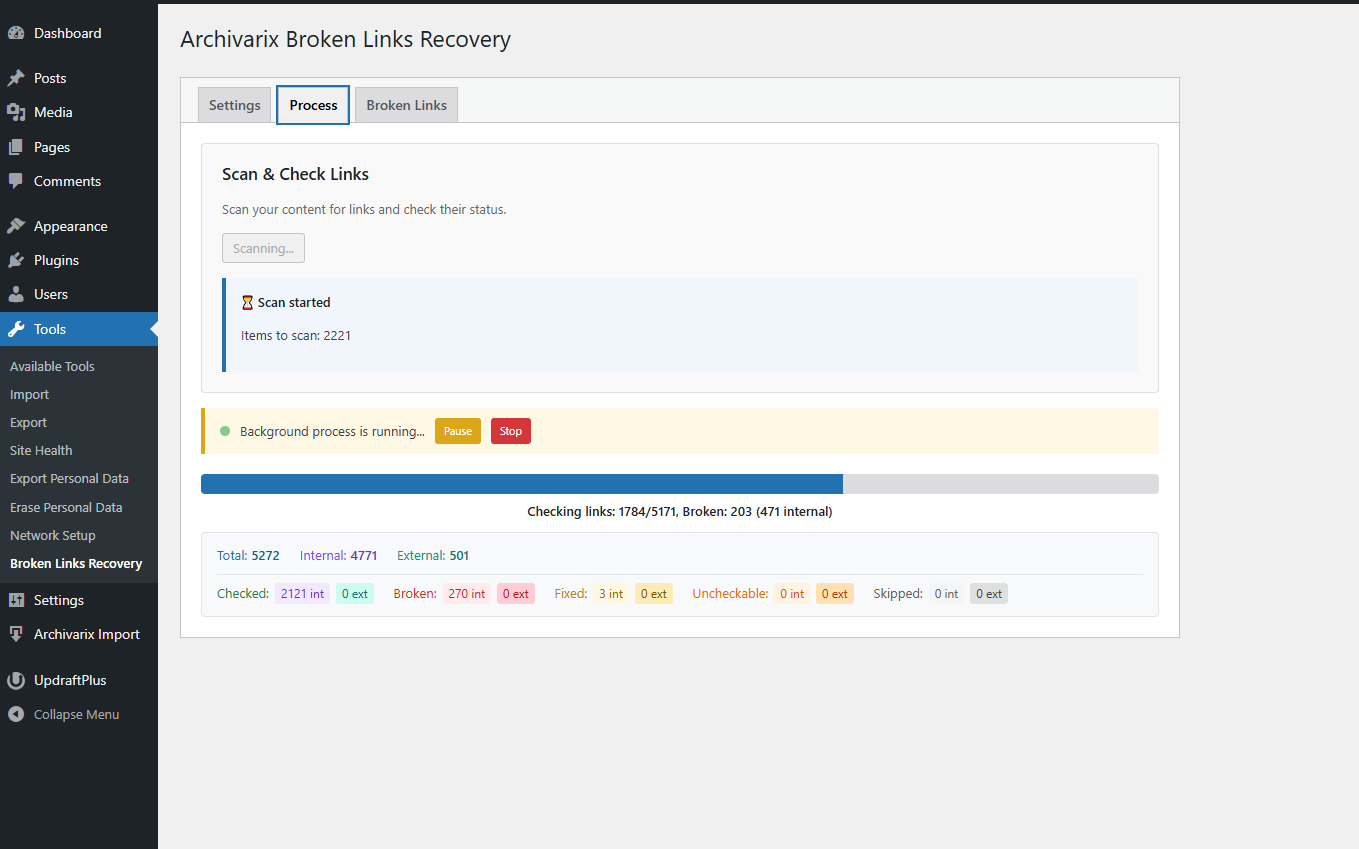Click the scan progress bar
This screenshot has height=849, width=1359.
coord(680,483)
